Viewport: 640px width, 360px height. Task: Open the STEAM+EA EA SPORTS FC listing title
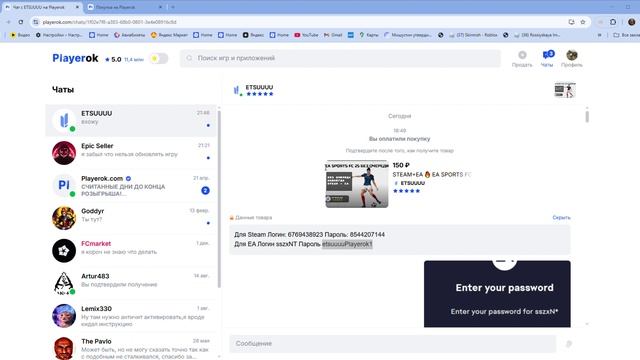(432, 174)
